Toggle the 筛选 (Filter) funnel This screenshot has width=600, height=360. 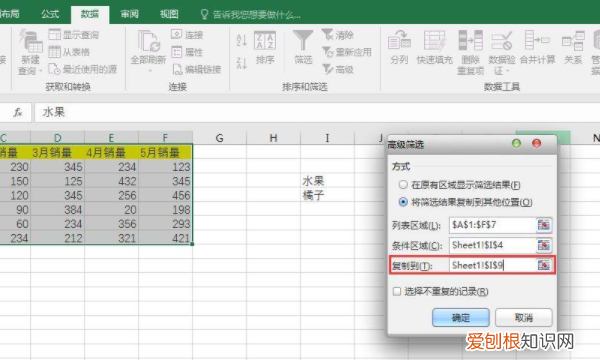coord(303,48)
